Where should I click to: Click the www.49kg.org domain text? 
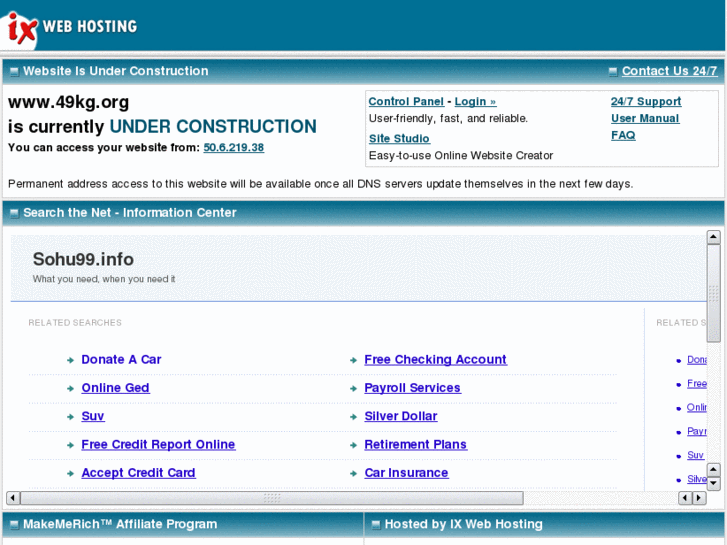[69, 102]
